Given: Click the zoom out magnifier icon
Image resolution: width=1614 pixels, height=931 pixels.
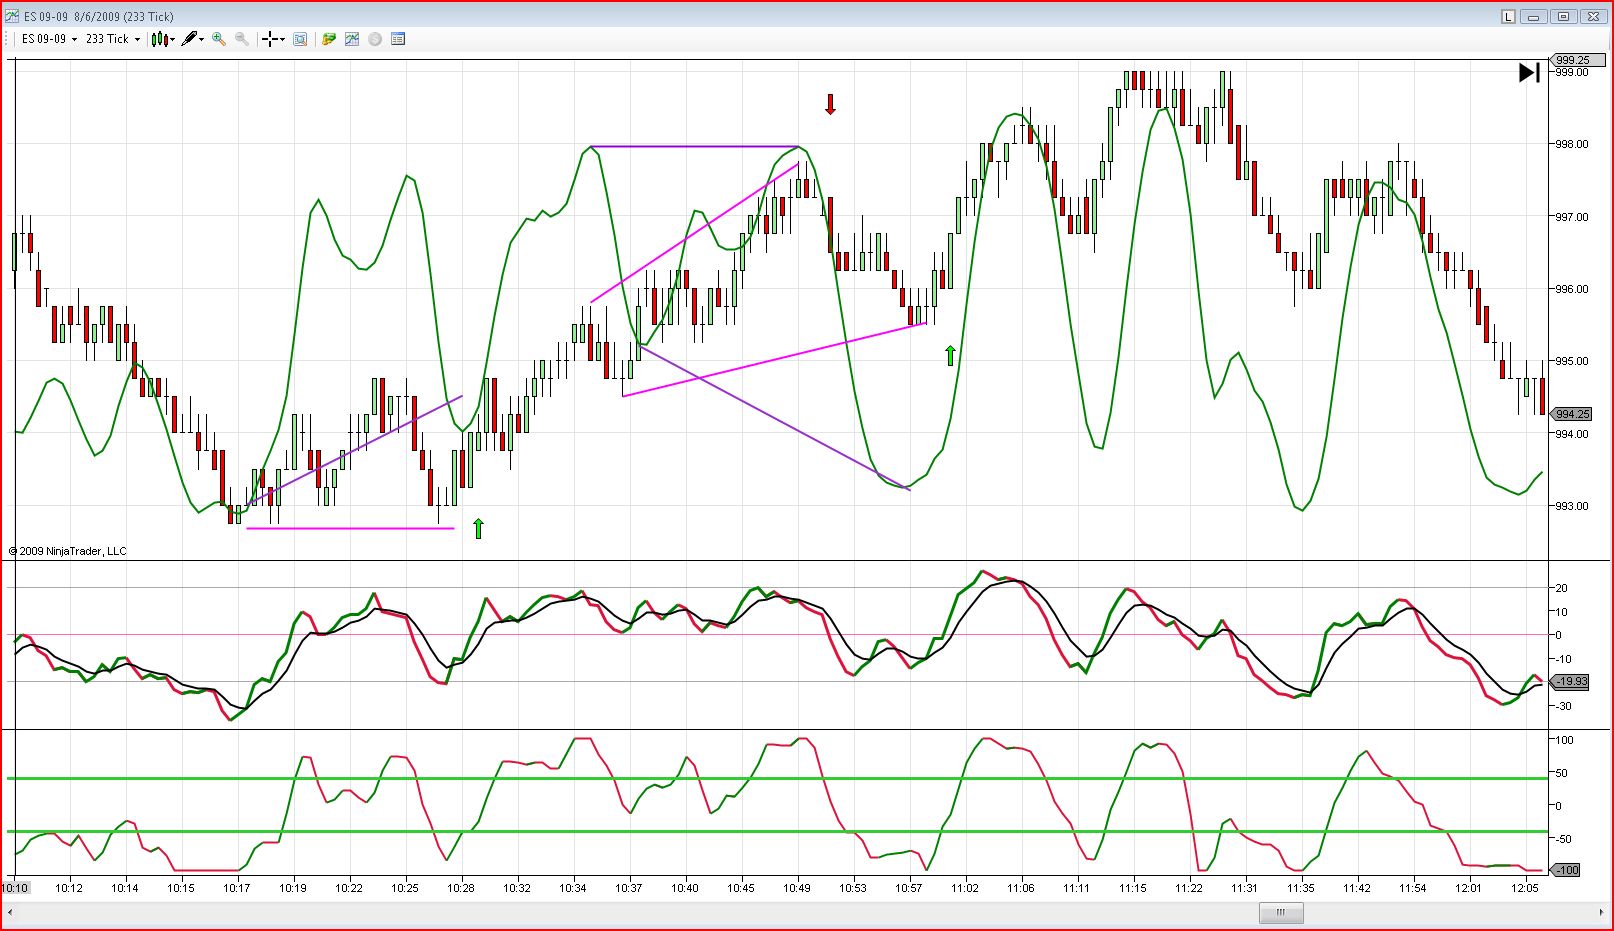Looking at the screenshot, I should tap(242, 39).
